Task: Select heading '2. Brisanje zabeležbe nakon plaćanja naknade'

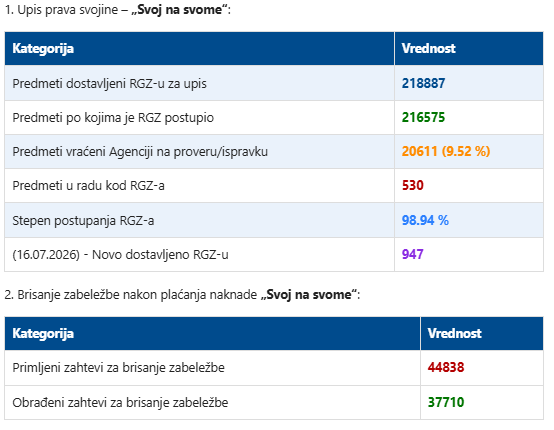Action: click(131, 294)
